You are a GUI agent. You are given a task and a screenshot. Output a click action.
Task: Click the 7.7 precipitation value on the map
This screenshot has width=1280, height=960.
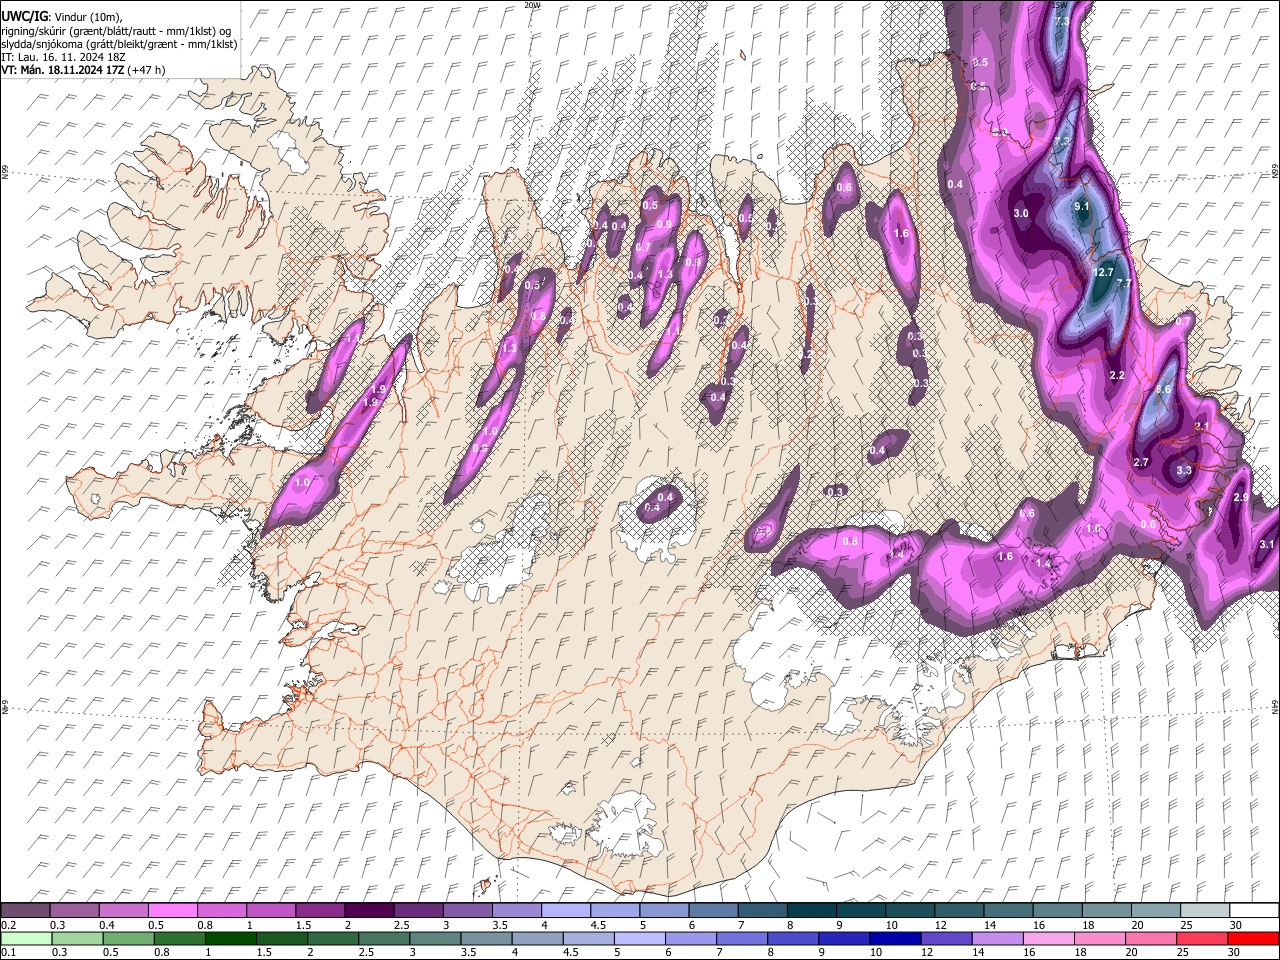(1123, 284)
